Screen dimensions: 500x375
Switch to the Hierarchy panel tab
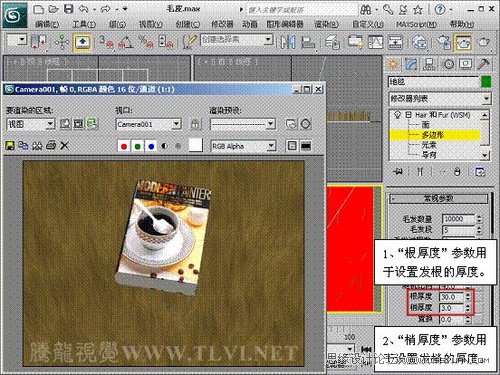[x=429, y=63]
